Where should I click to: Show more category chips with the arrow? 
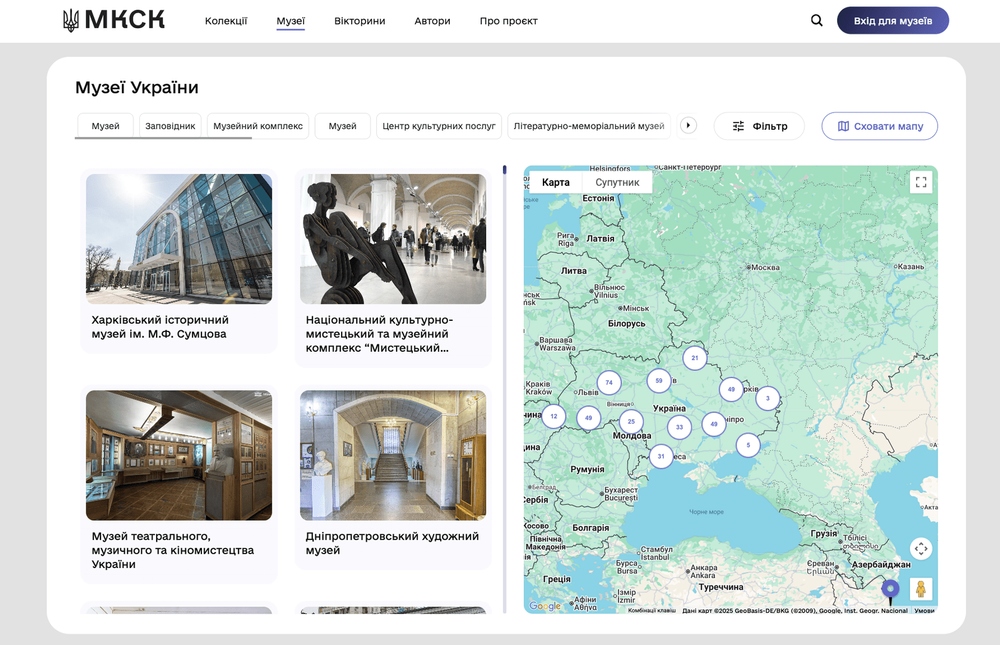tap(688, 126)
